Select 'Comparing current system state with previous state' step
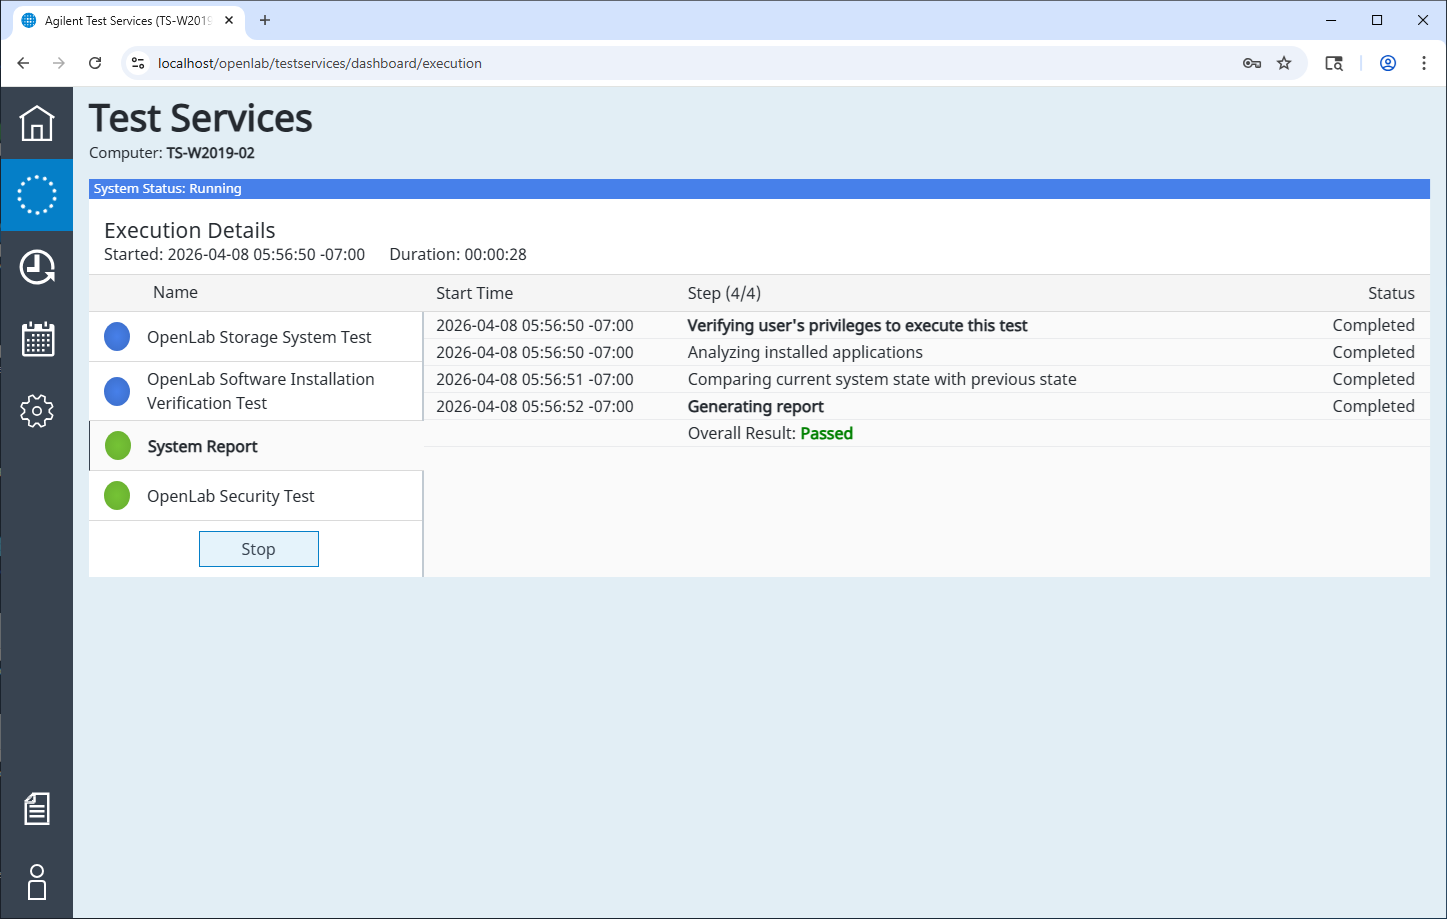1447x919 pixels. [x=882, y=379]
